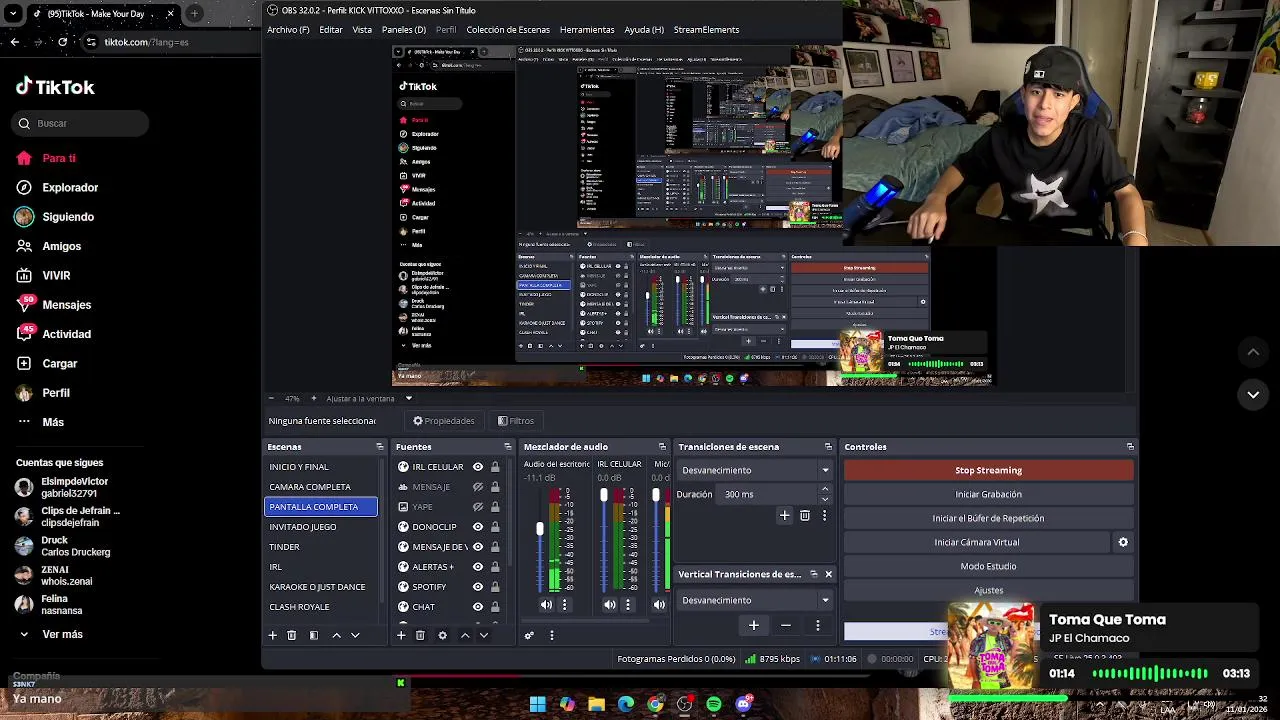Open options for Audio del escritorio channel
This screenshot has width=1280, height=720.
pos(564,605)
